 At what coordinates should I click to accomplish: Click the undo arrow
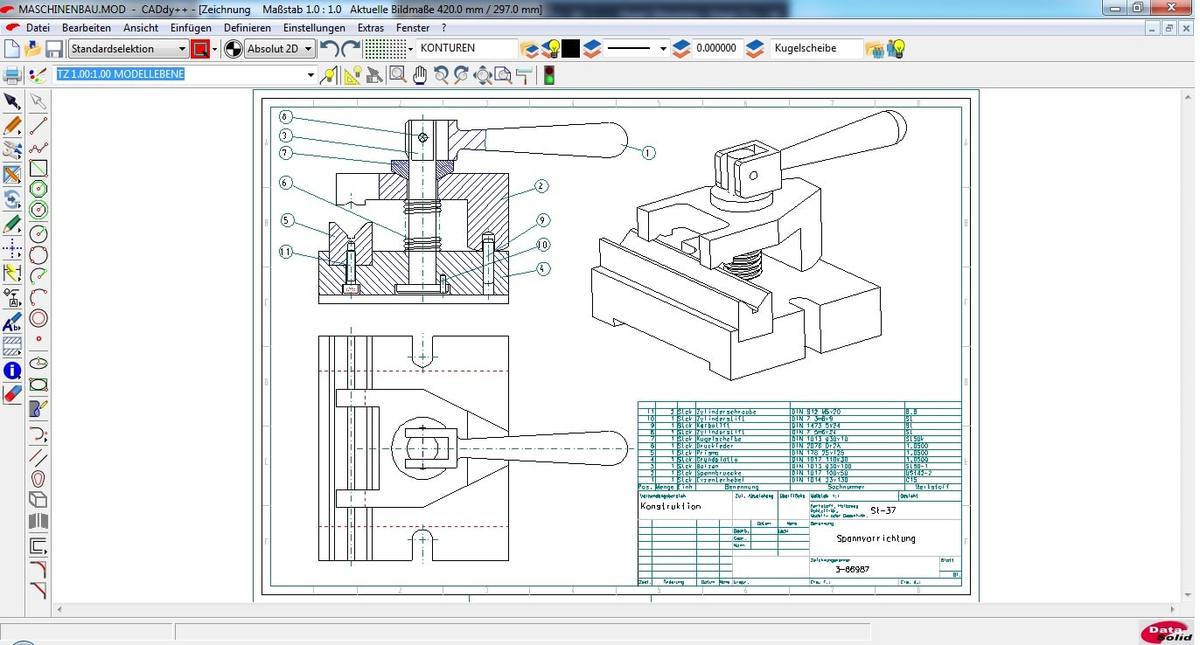point(329,49)
